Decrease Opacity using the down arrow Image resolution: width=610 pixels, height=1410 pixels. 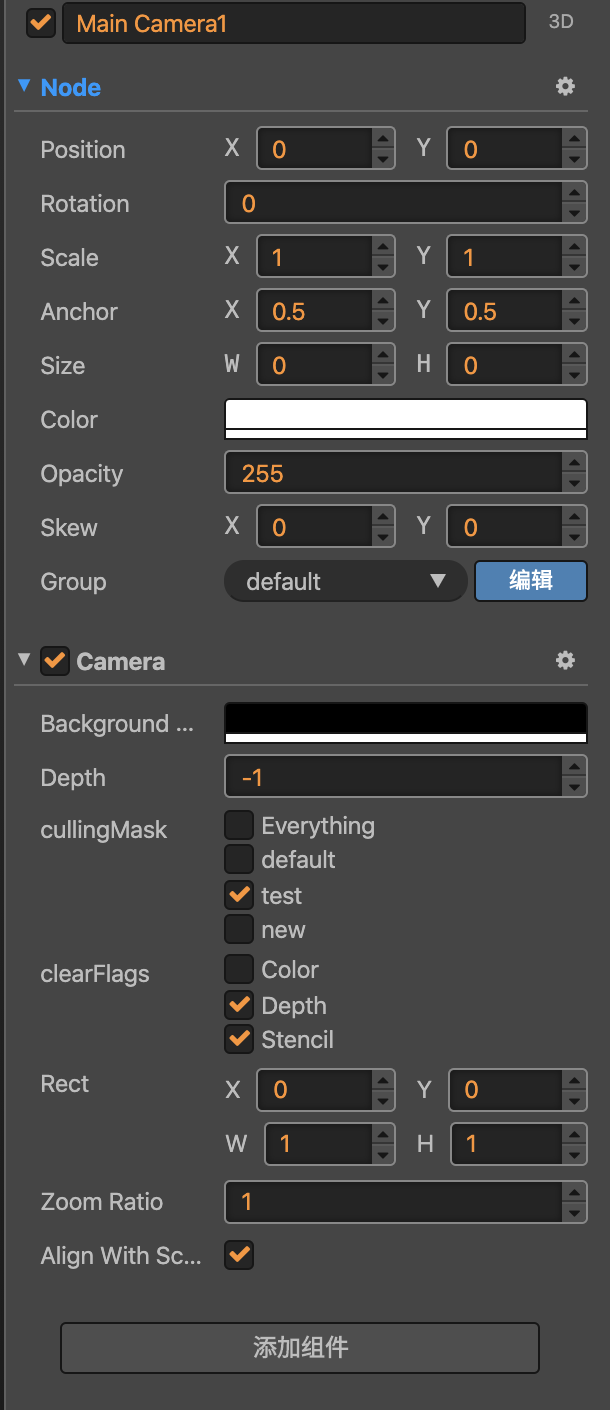[x=574, y=484]
